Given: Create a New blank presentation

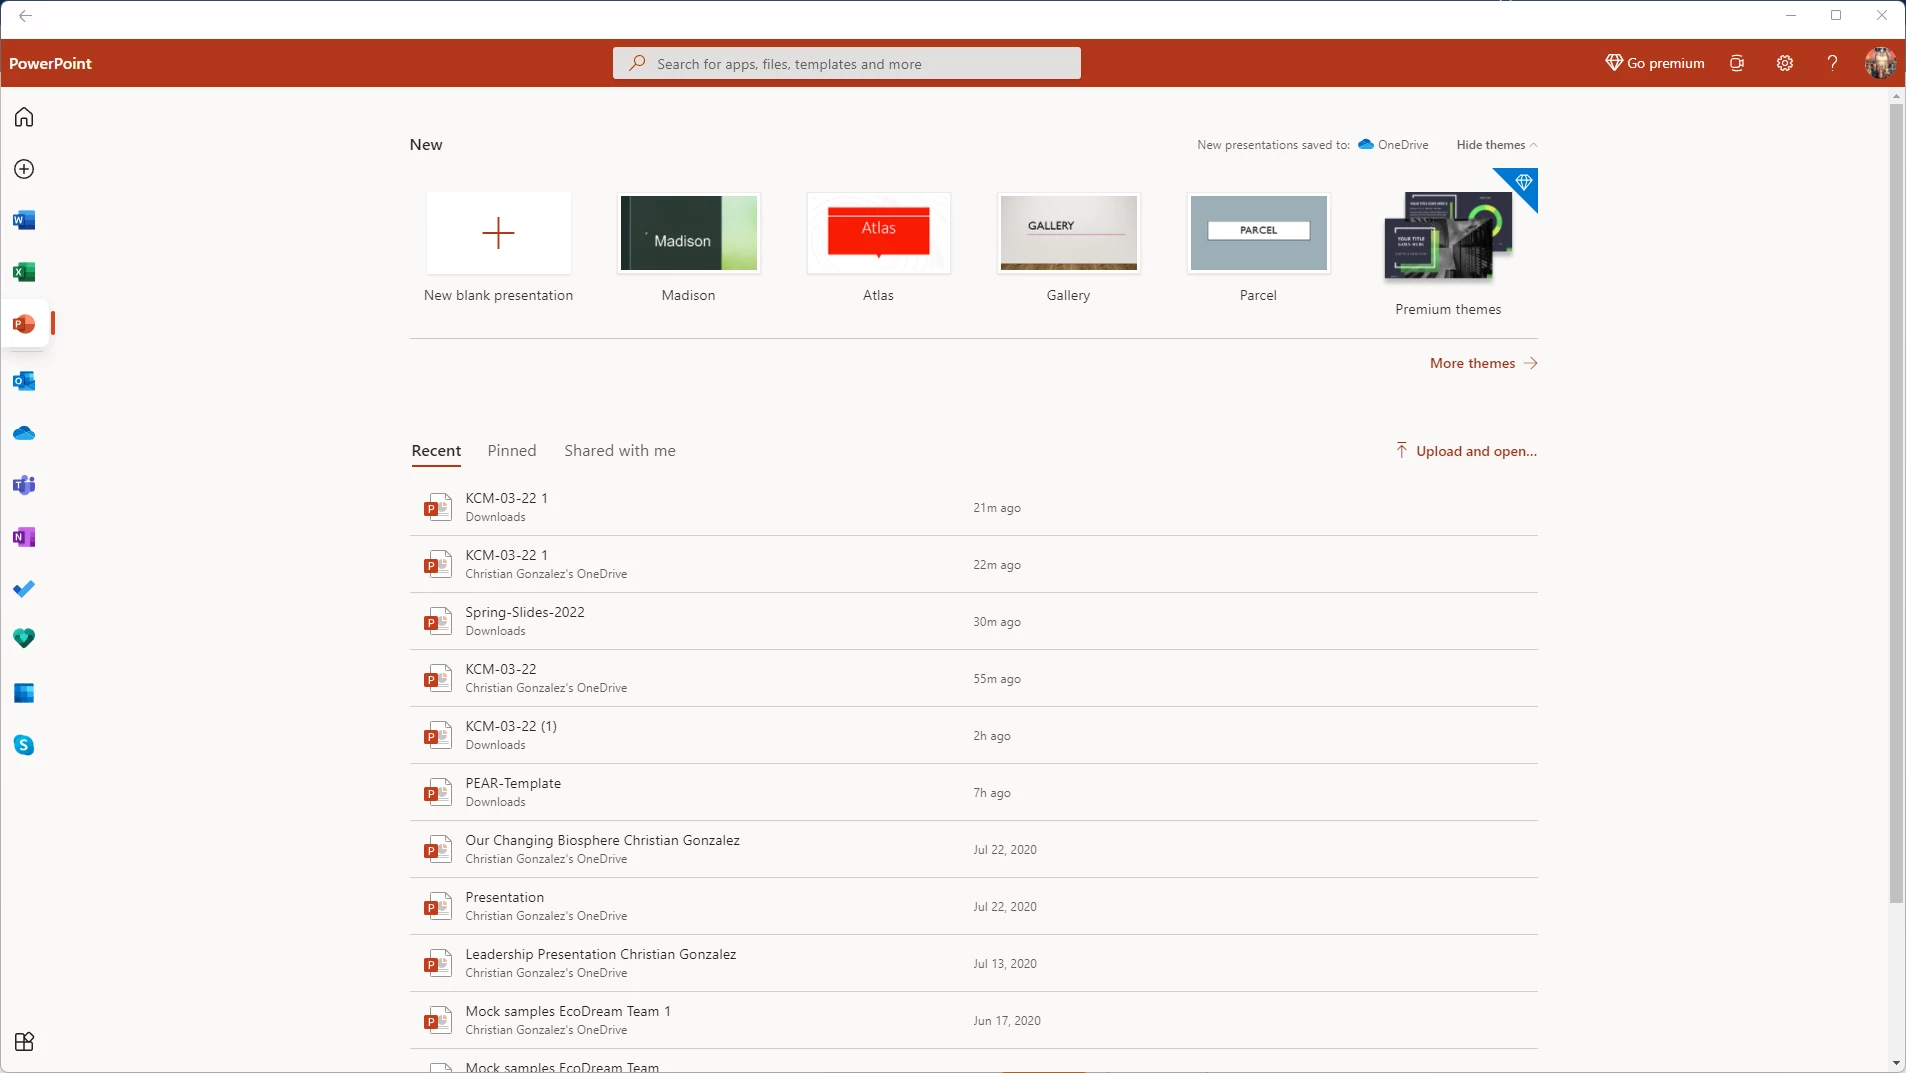Looking at the screenshot, I should click(498, 233).
